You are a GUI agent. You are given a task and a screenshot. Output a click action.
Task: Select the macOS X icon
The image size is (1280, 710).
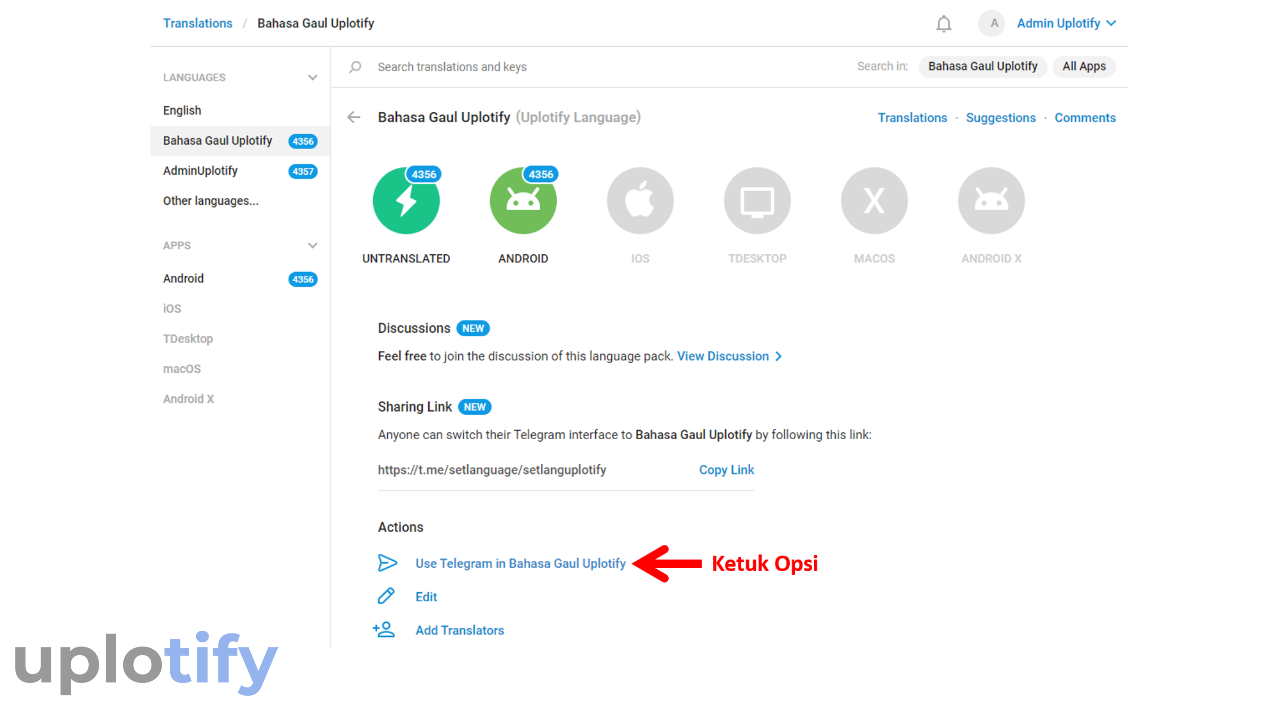pos(874,201)
